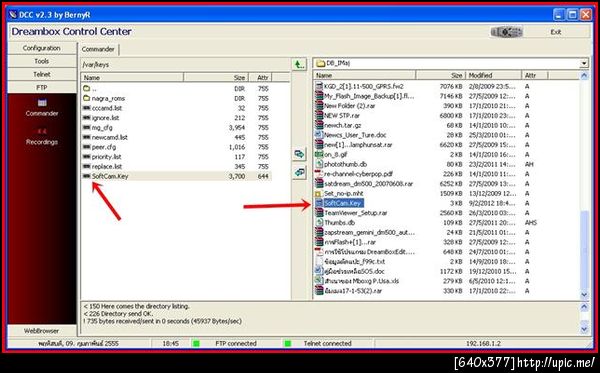Select Set_no-ip.mht file icon
600x373 pixels.
pos(319,193)
